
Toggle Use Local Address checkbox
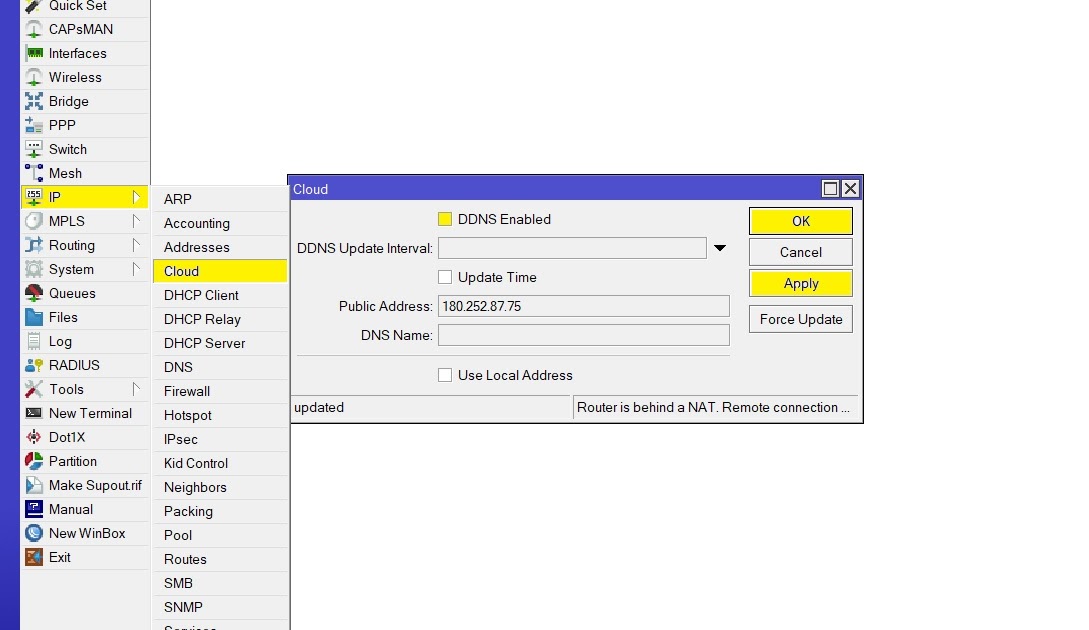tap(444, 375)
